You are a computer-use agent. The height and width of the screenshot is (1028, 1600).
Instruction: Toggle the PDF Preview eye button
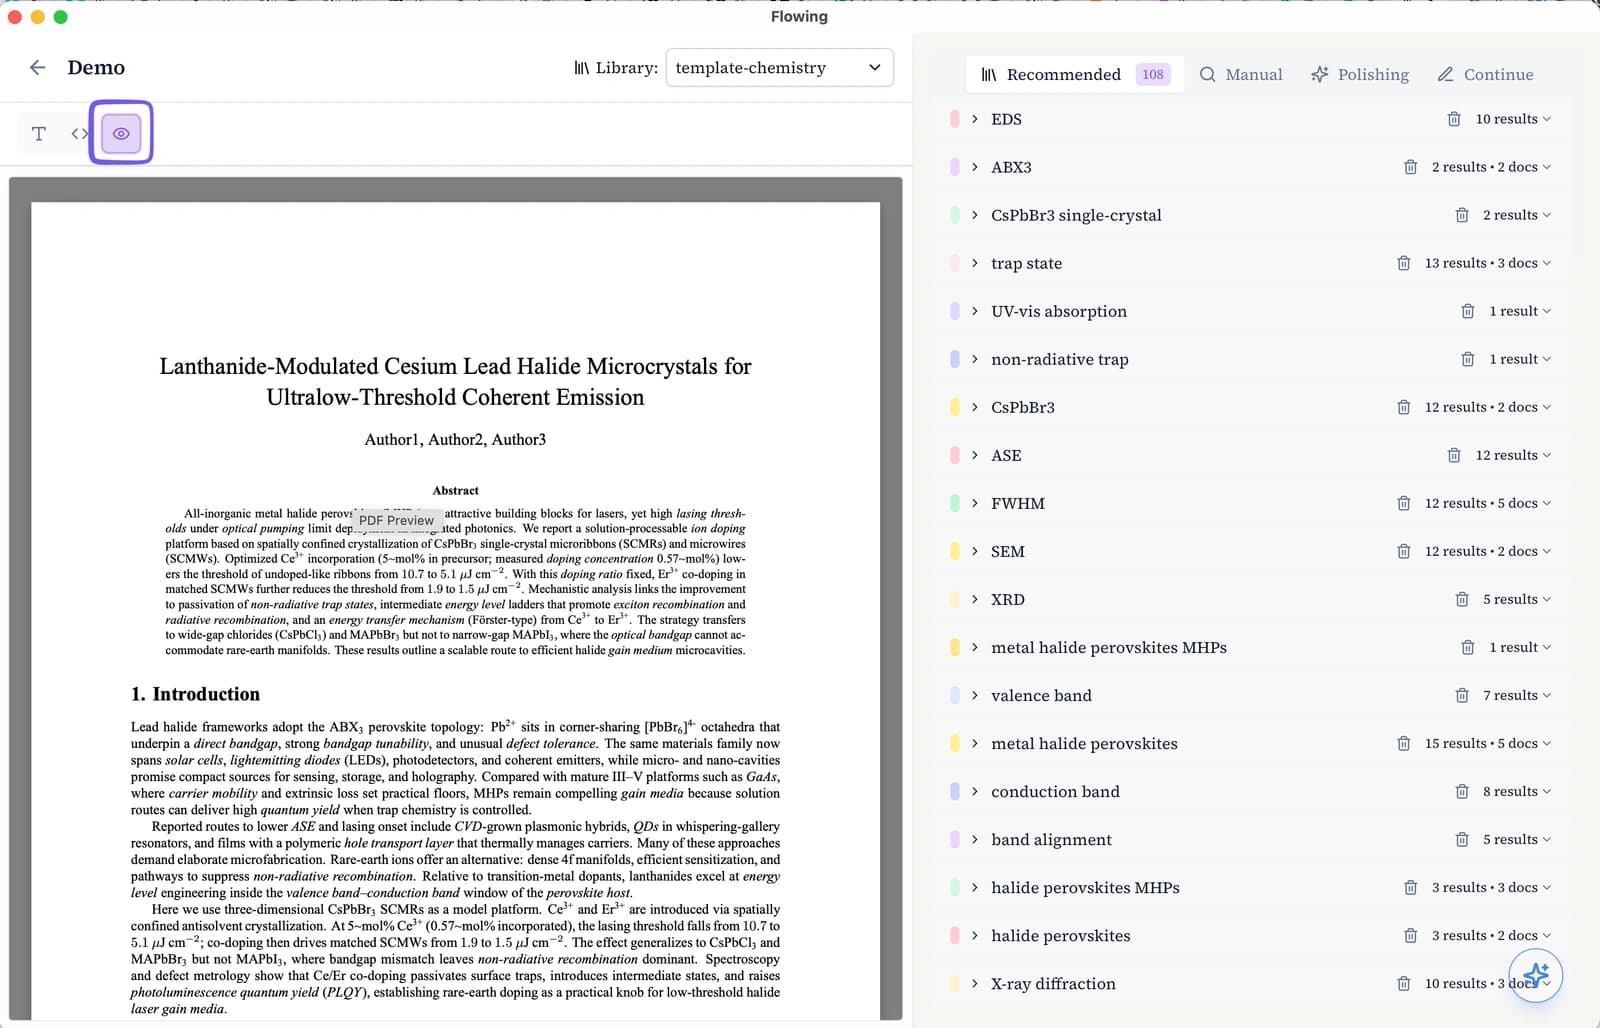(121, 133)
